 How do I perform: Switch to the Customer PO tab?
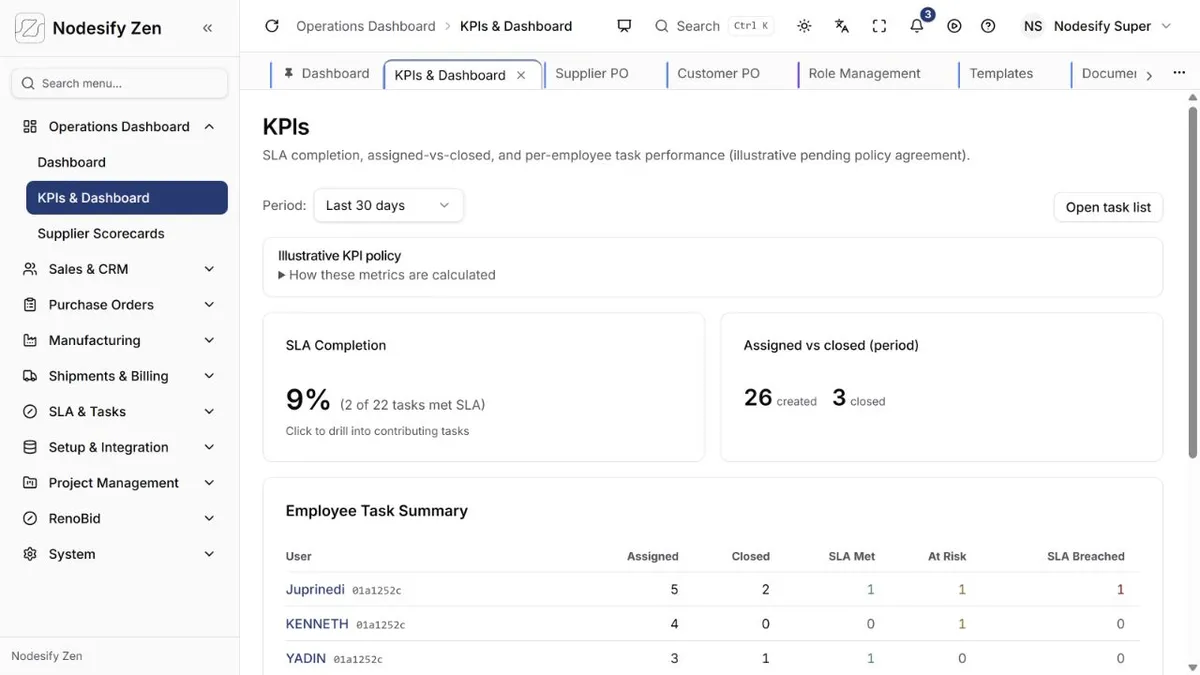(x=718, y=73)
